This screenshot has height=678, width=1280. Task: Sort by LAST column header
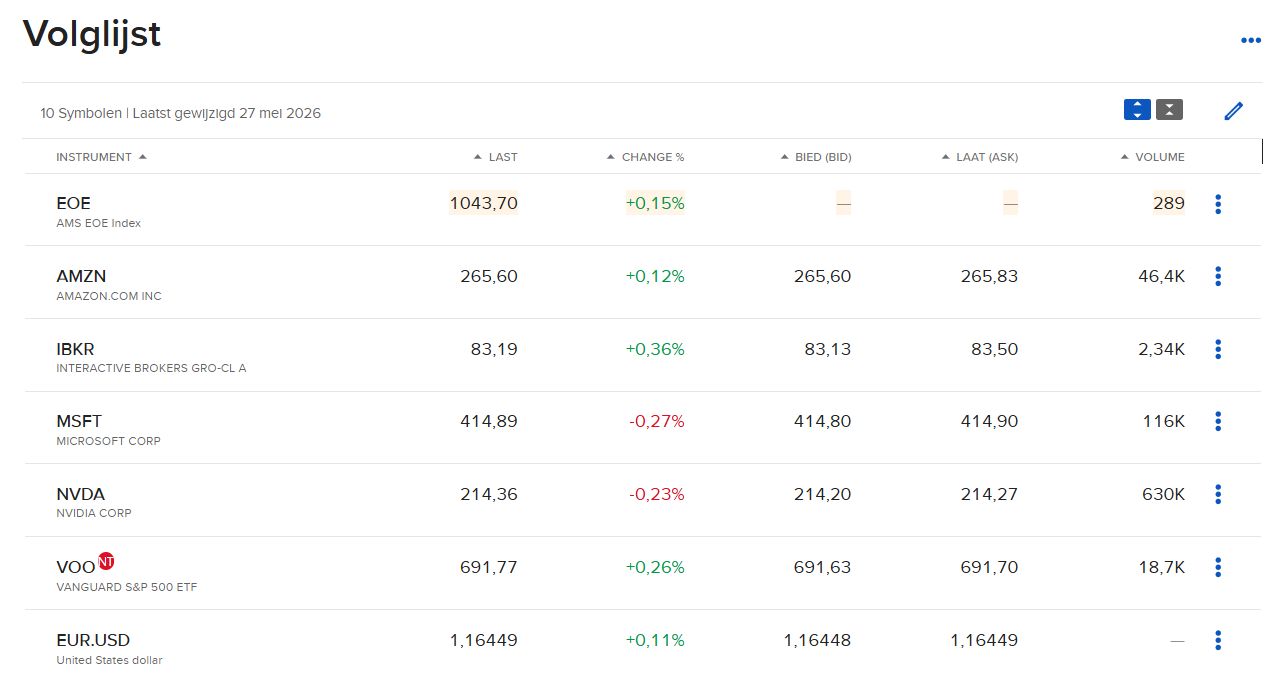tap(495, 157)
